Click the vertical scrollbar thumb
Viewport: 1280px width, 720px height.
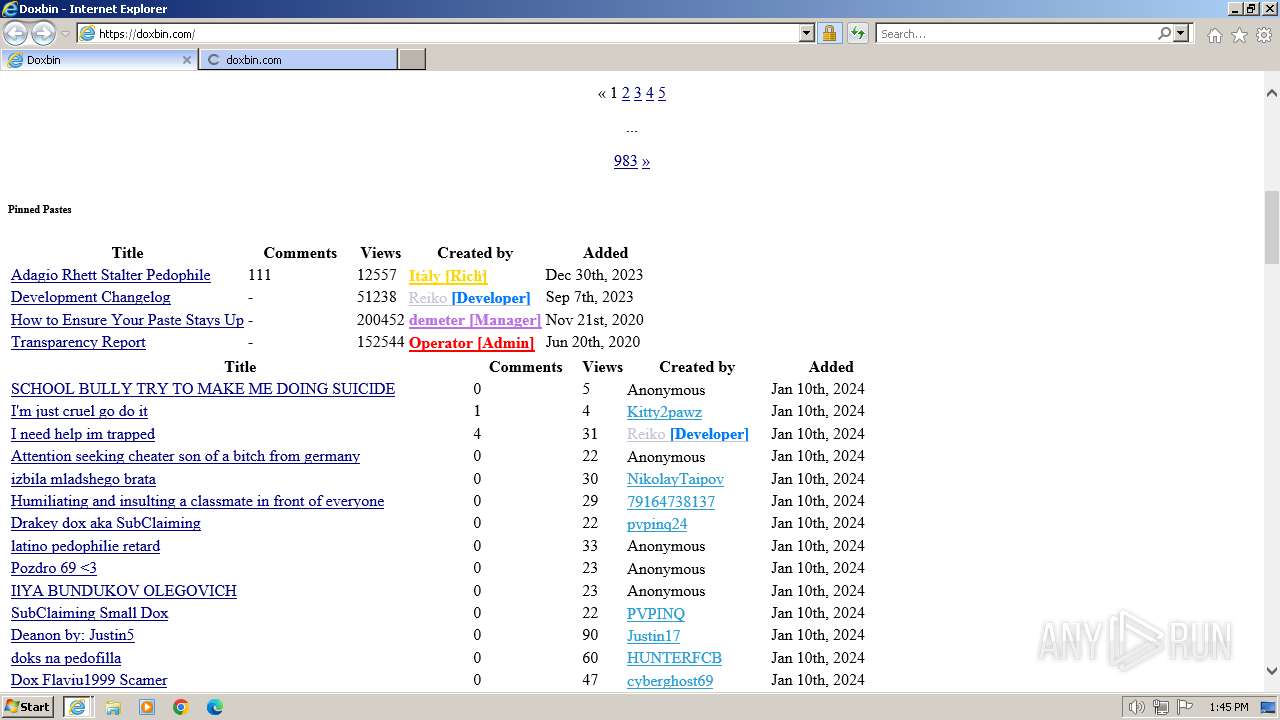pos(1272,227)
